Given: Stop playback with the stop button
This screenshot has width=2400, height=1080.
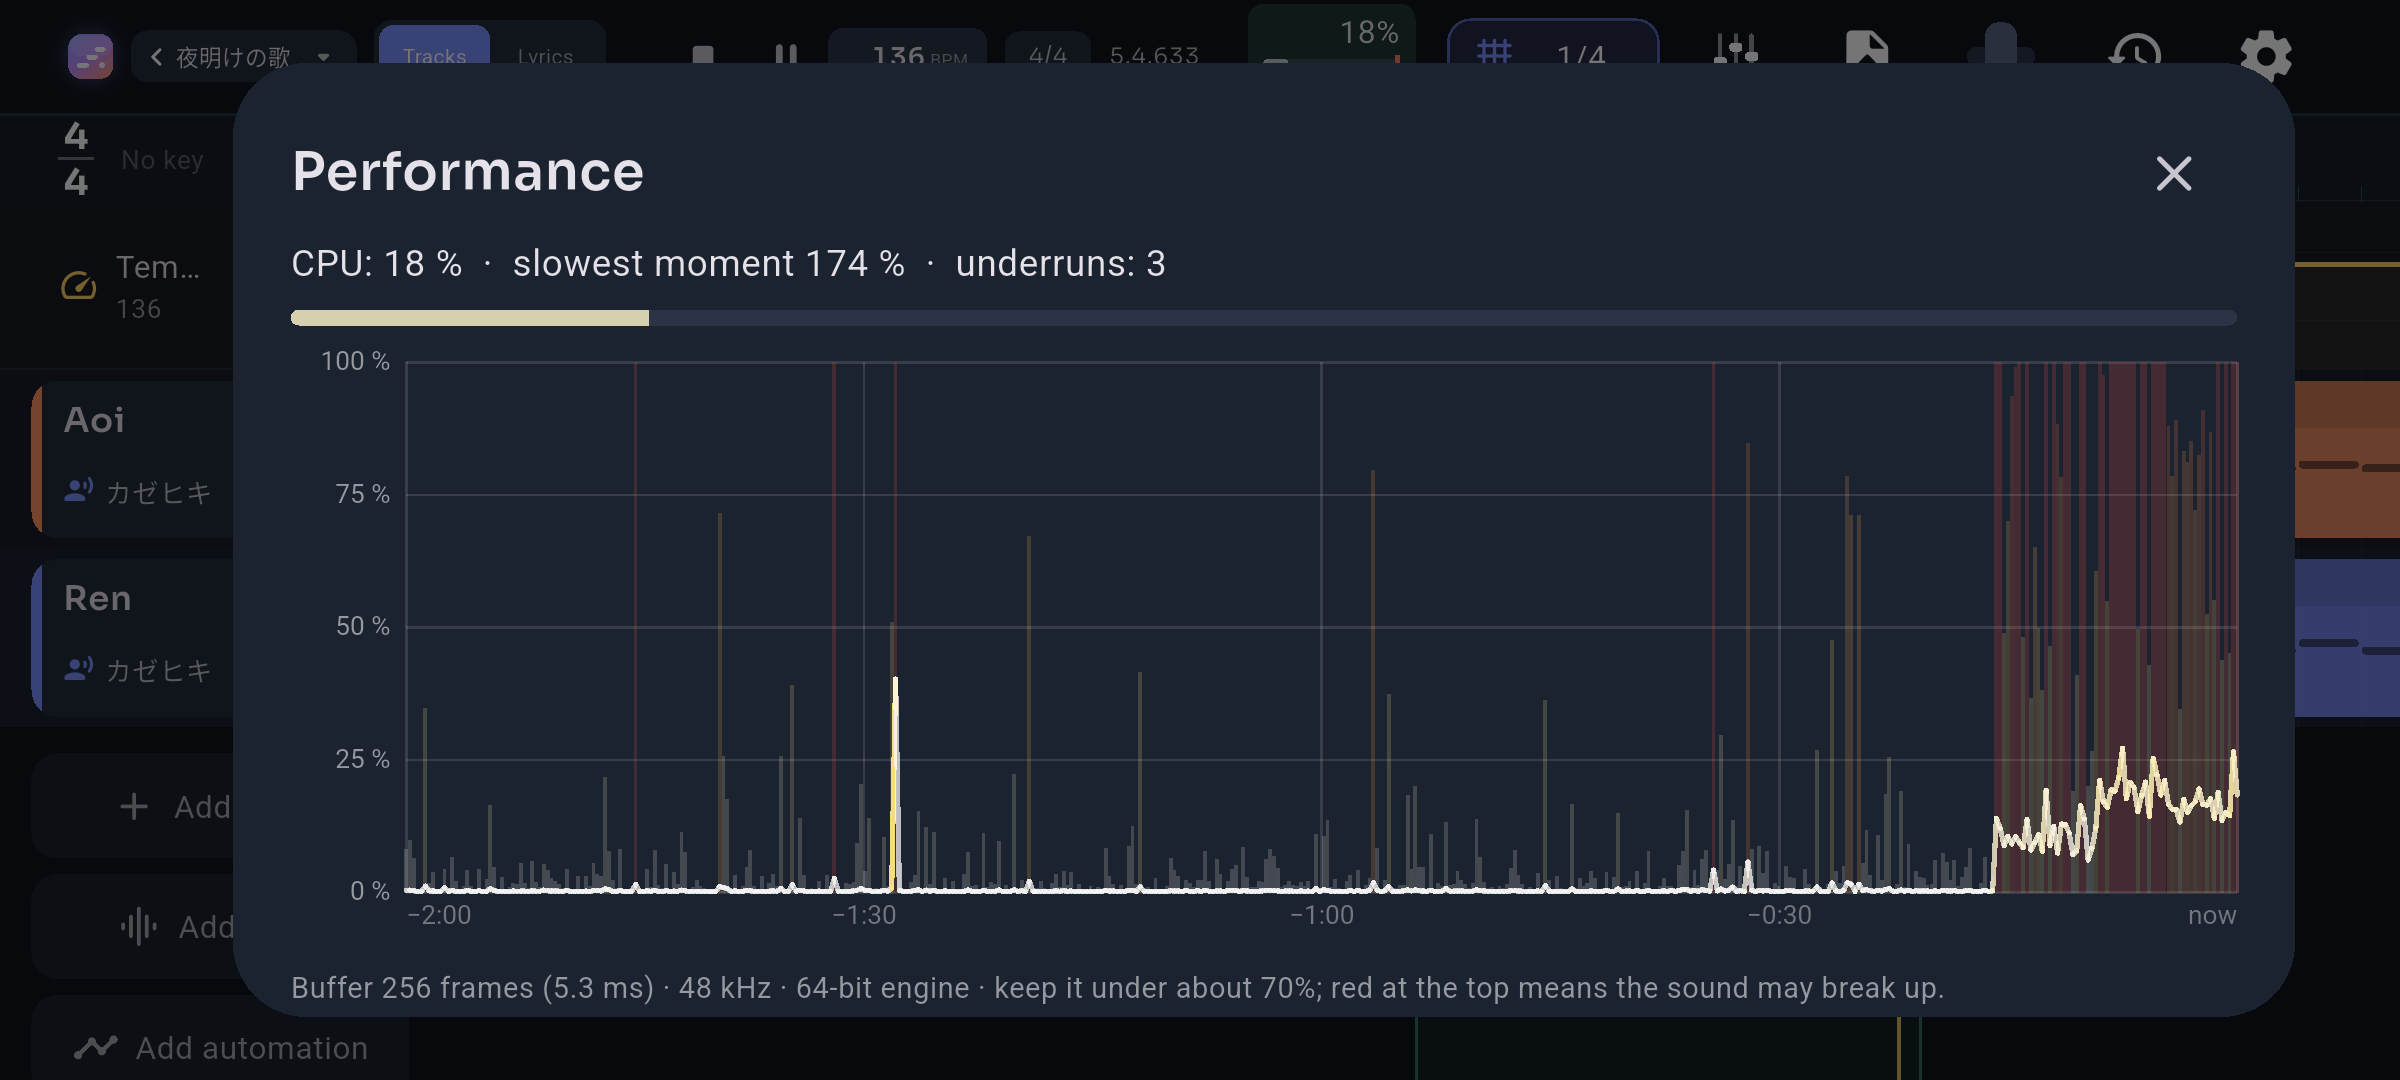Looking at the screenshot, I should point(703,55).
